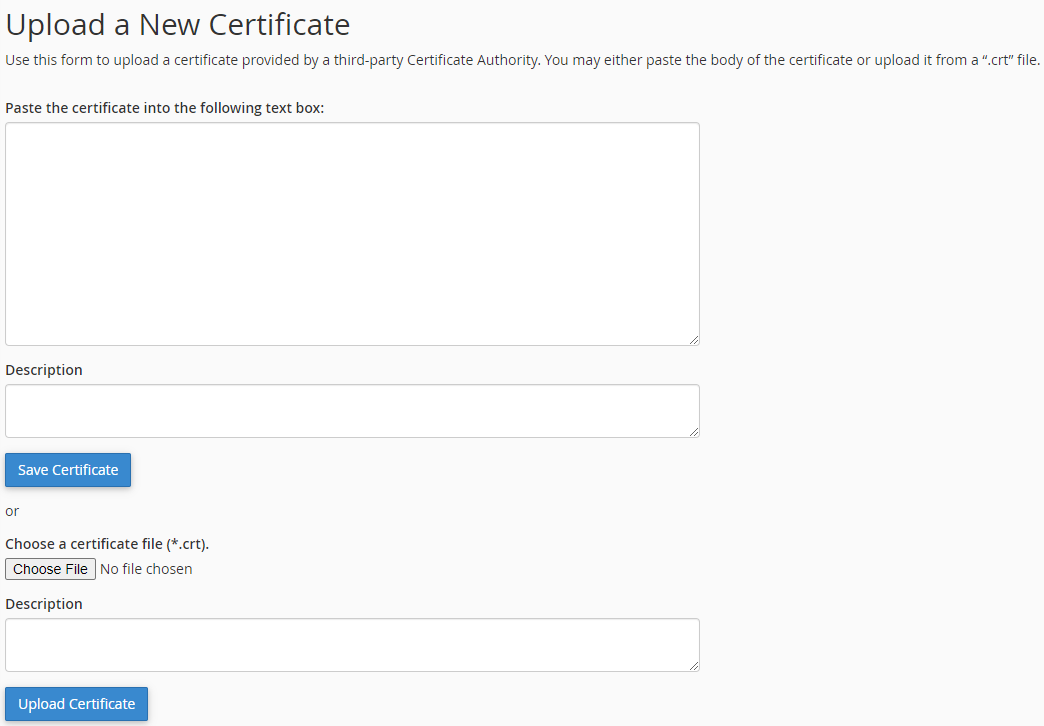The height and width of the screenshot is (726, 1044).
Task: Select the Description label below the certificate box
Action: pyautogui.click(x=44, y=370)
